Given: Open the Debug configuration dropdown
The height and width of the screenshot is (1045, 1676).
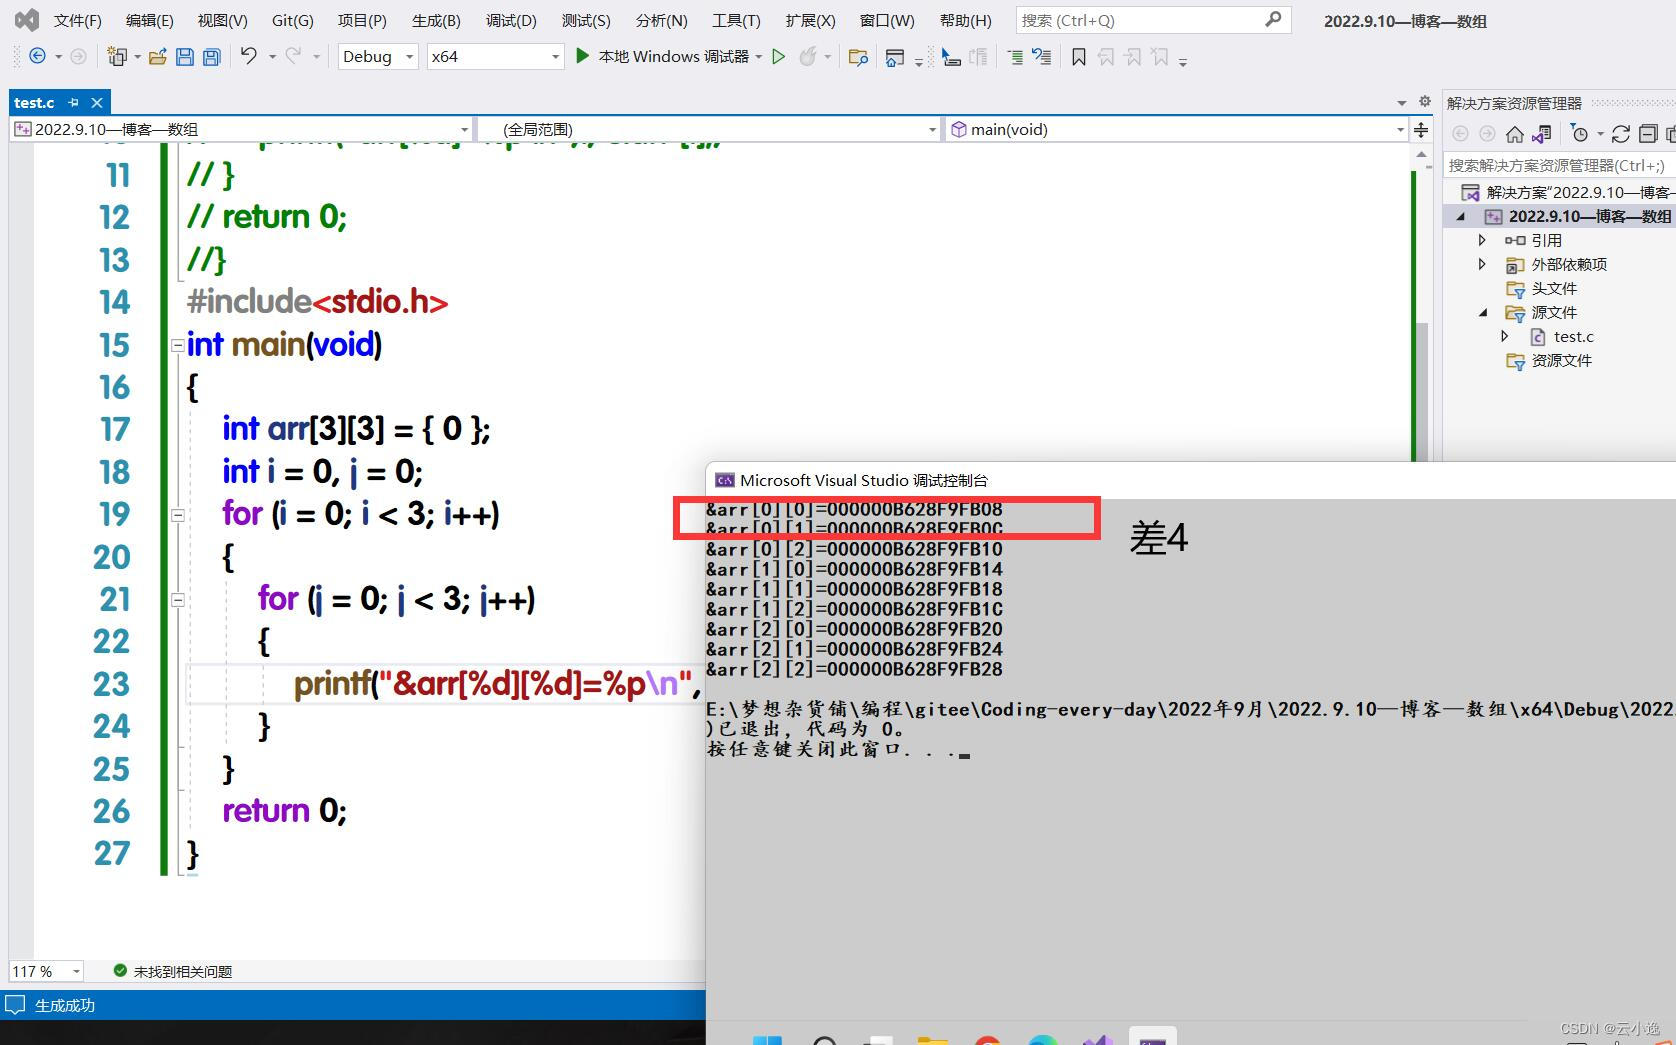Looking at the screenshot, I should tap(378, 57).
